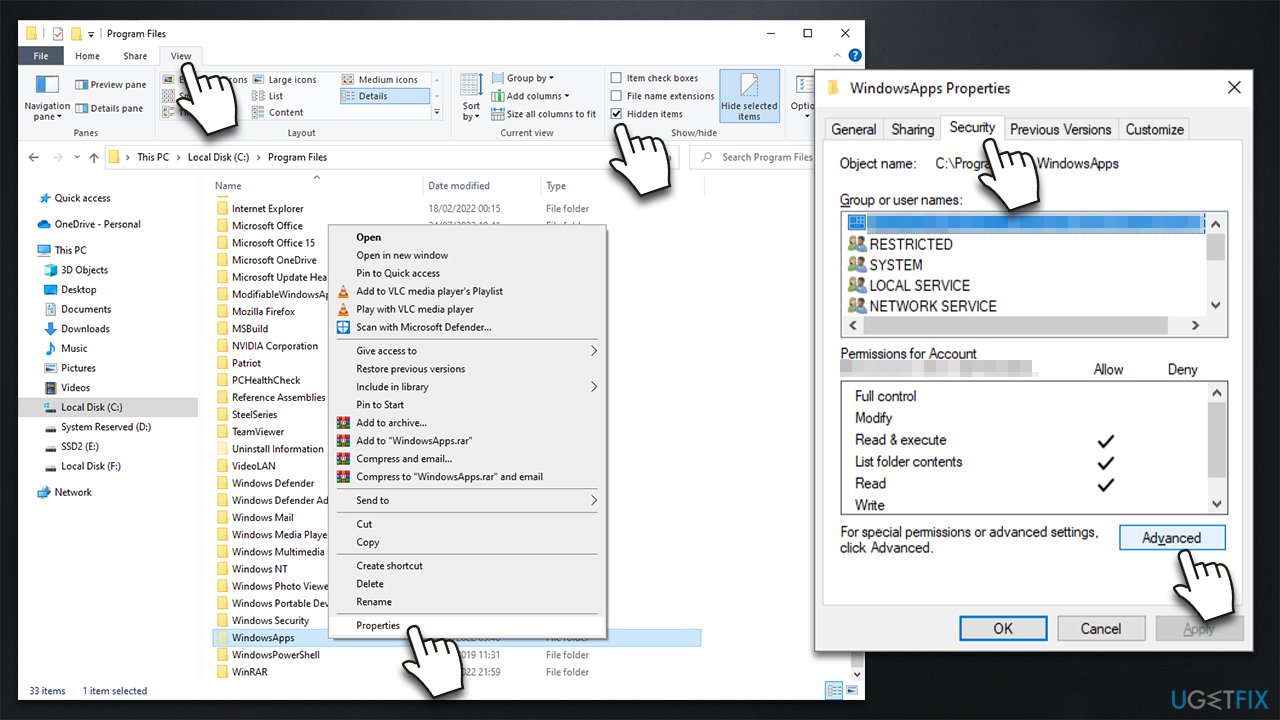
Task: Enable File name extensions
Action: [615, 96]
